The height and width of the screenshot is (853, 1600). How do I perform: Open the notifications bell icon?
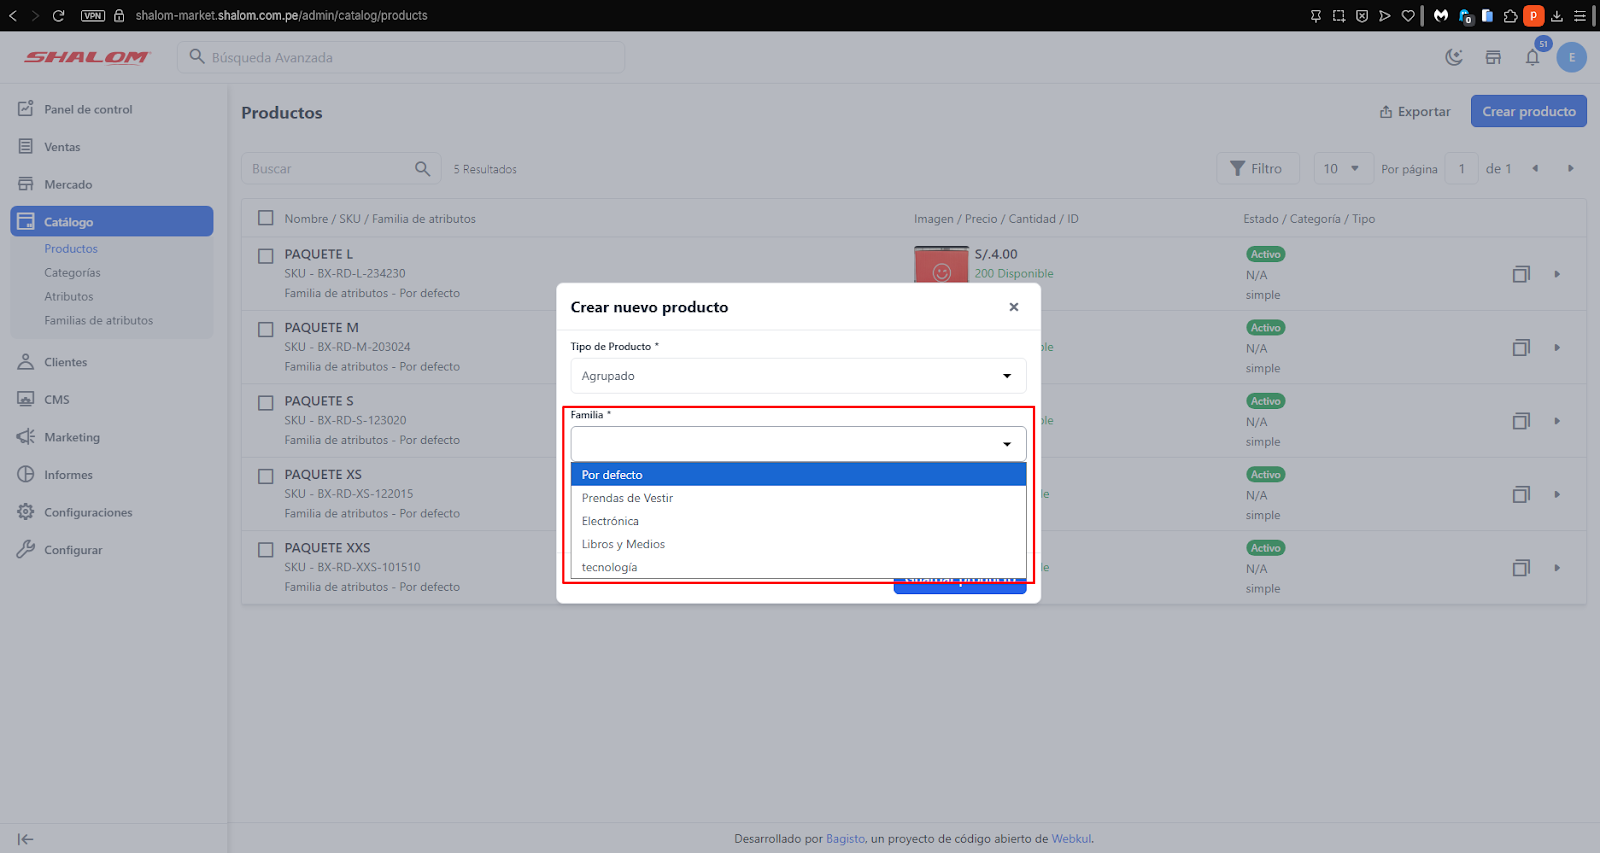click(x=1532, y=58)
